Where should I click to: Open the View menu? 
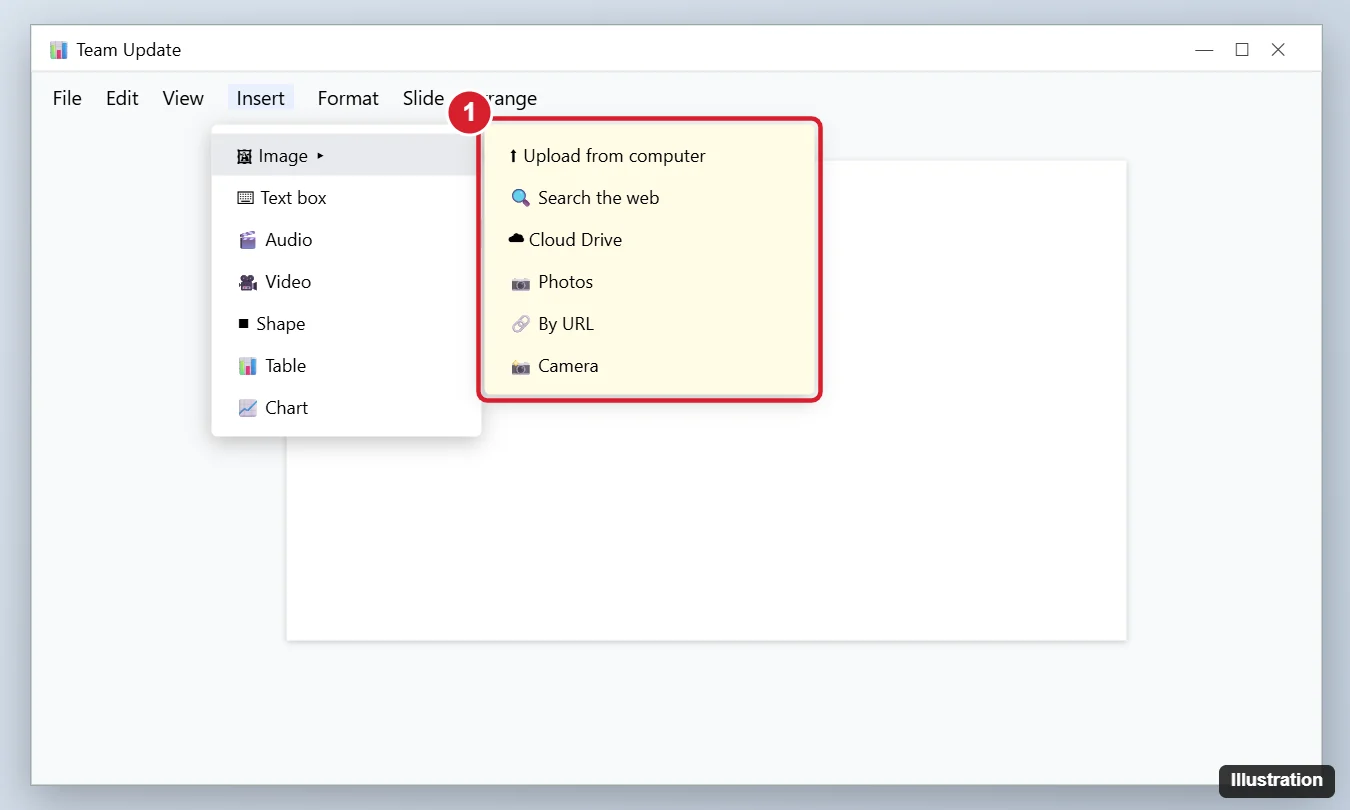pos(183,98)
